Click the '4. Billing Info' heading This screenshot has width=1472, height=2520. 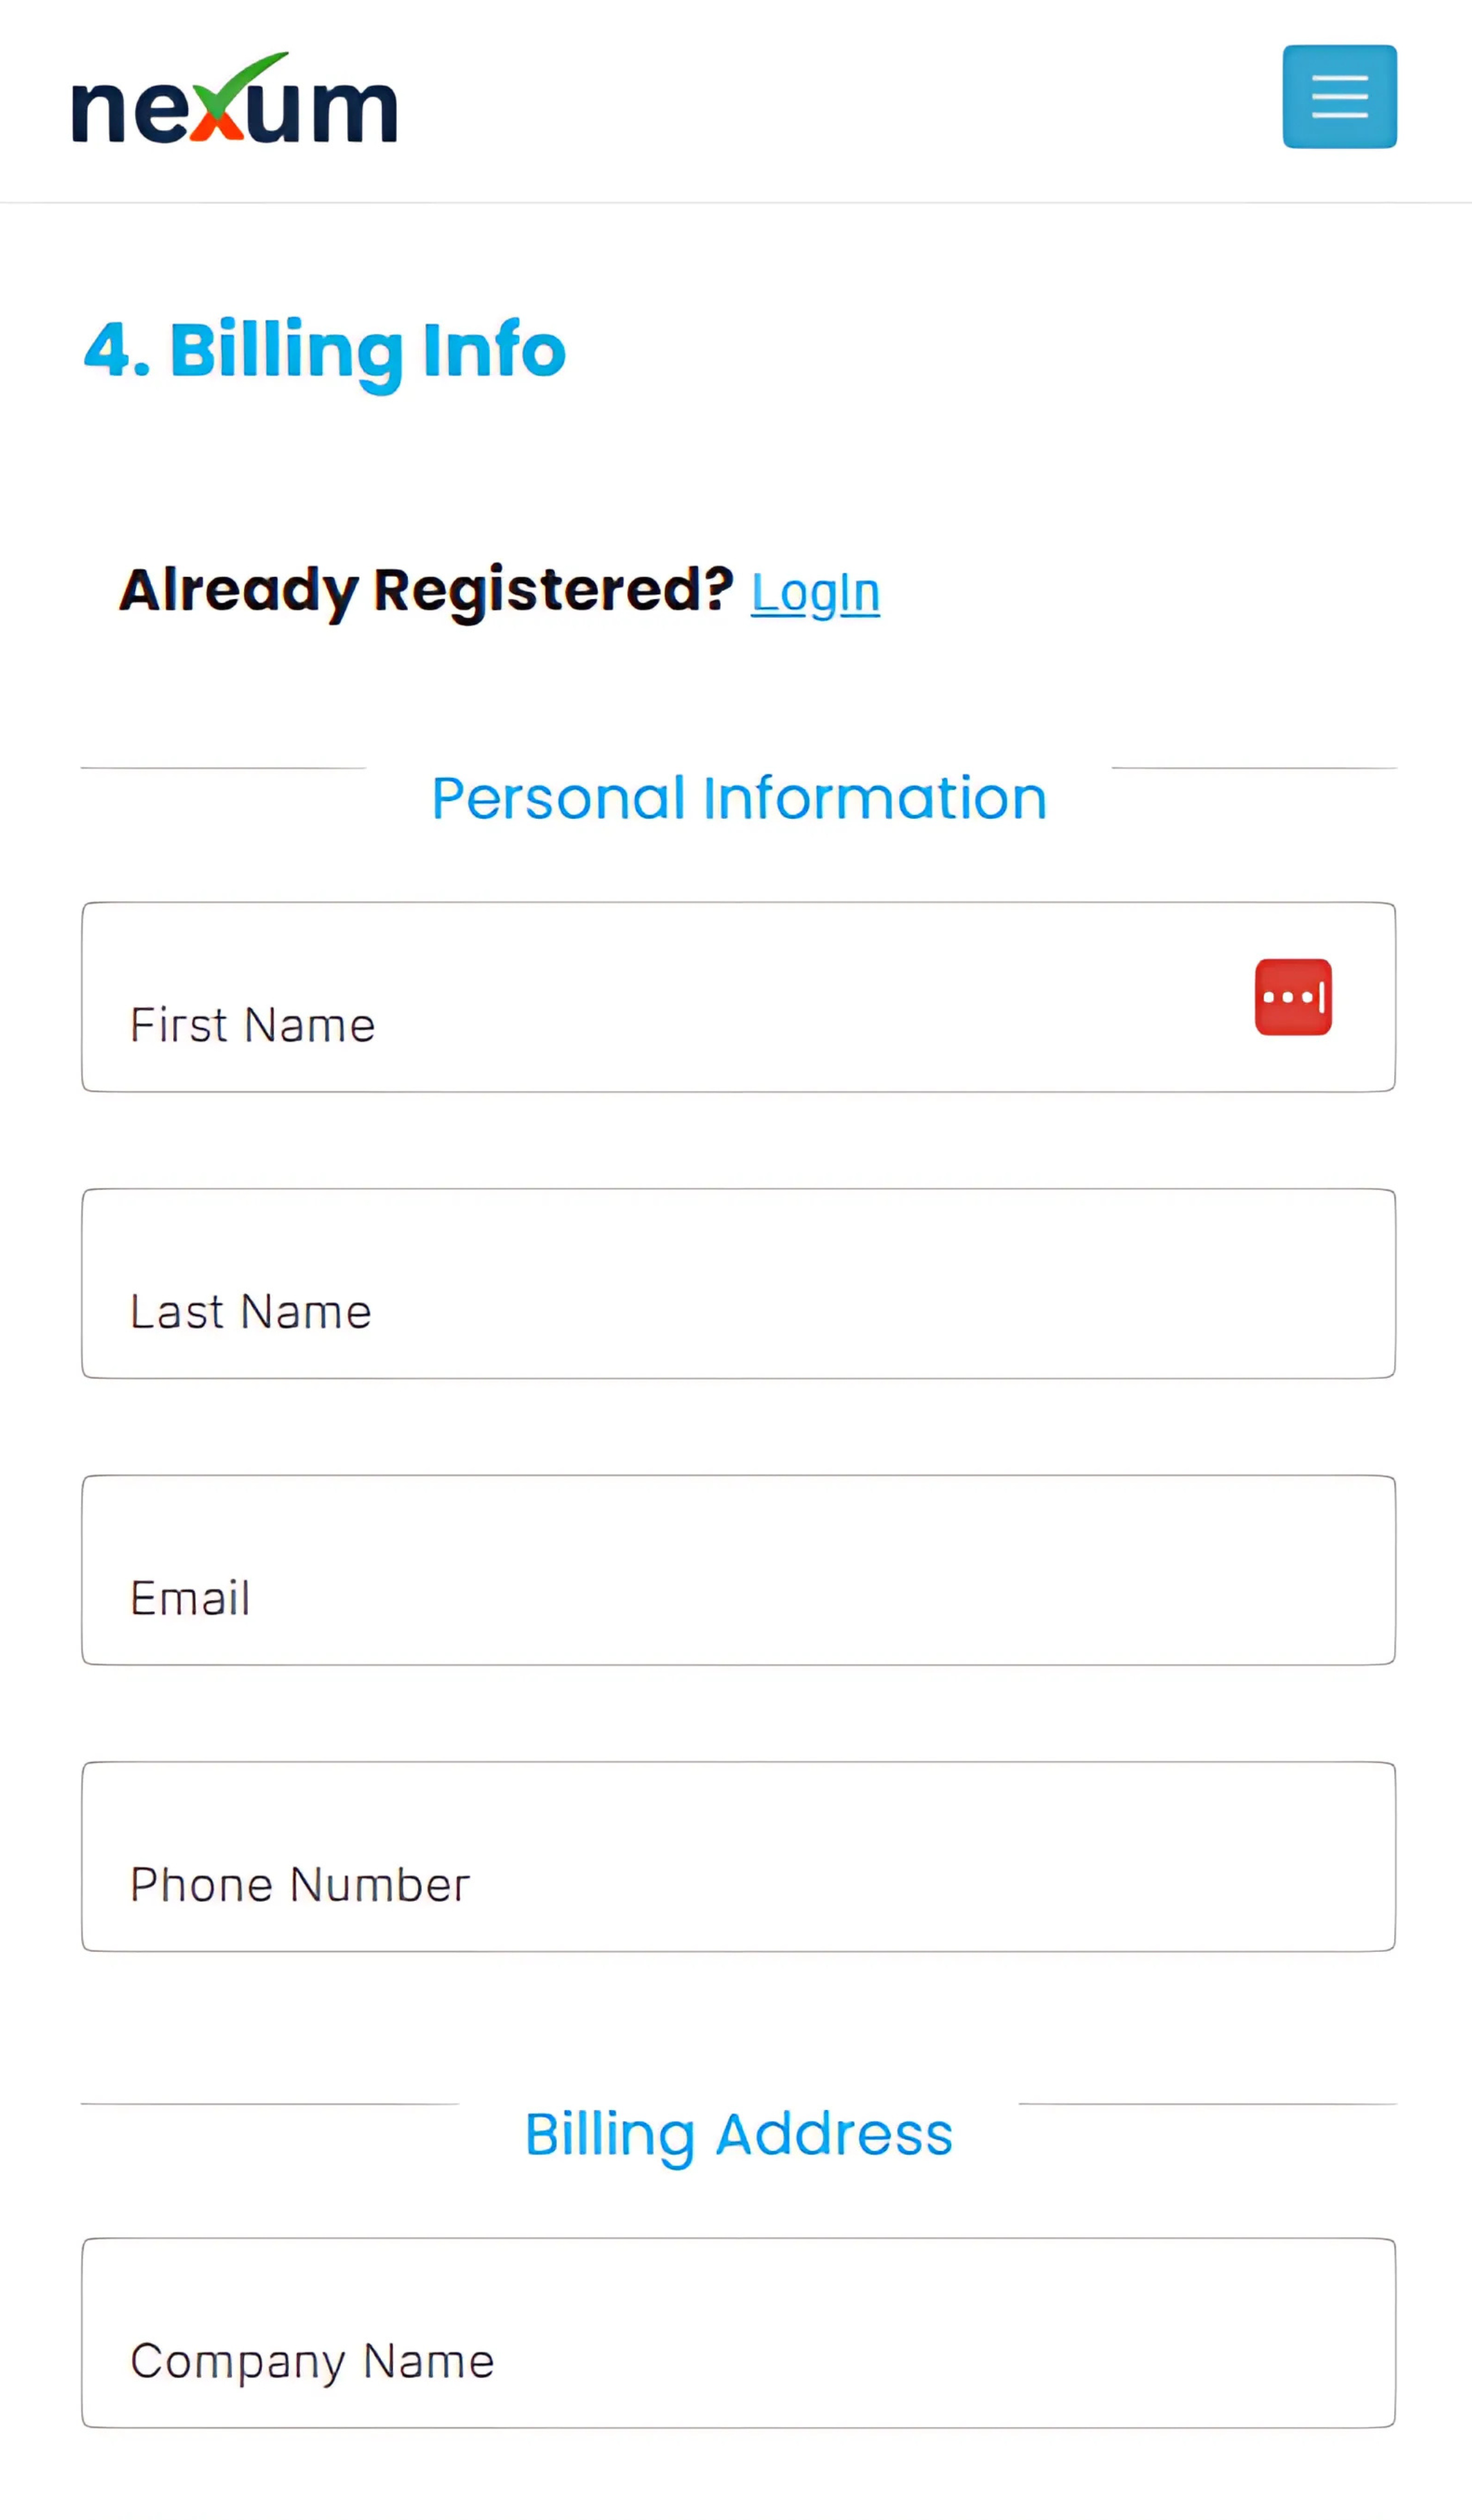point(325,351)
